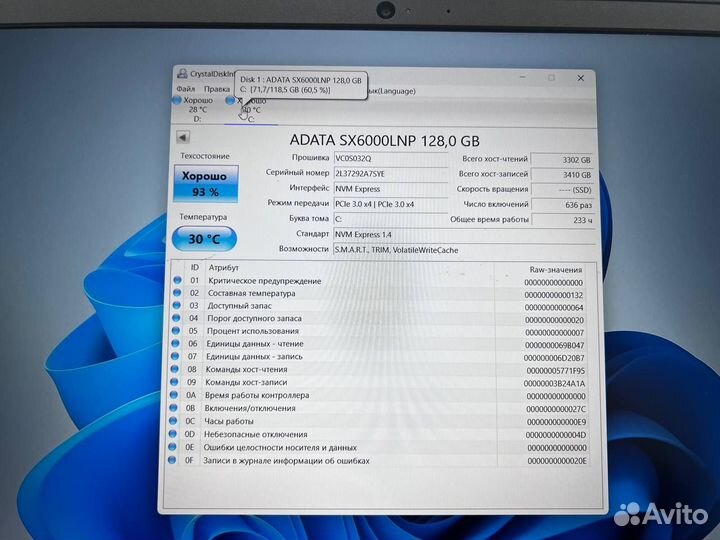
Task: Click the status icon for Включения/отключения
Action: click(173, 407)
